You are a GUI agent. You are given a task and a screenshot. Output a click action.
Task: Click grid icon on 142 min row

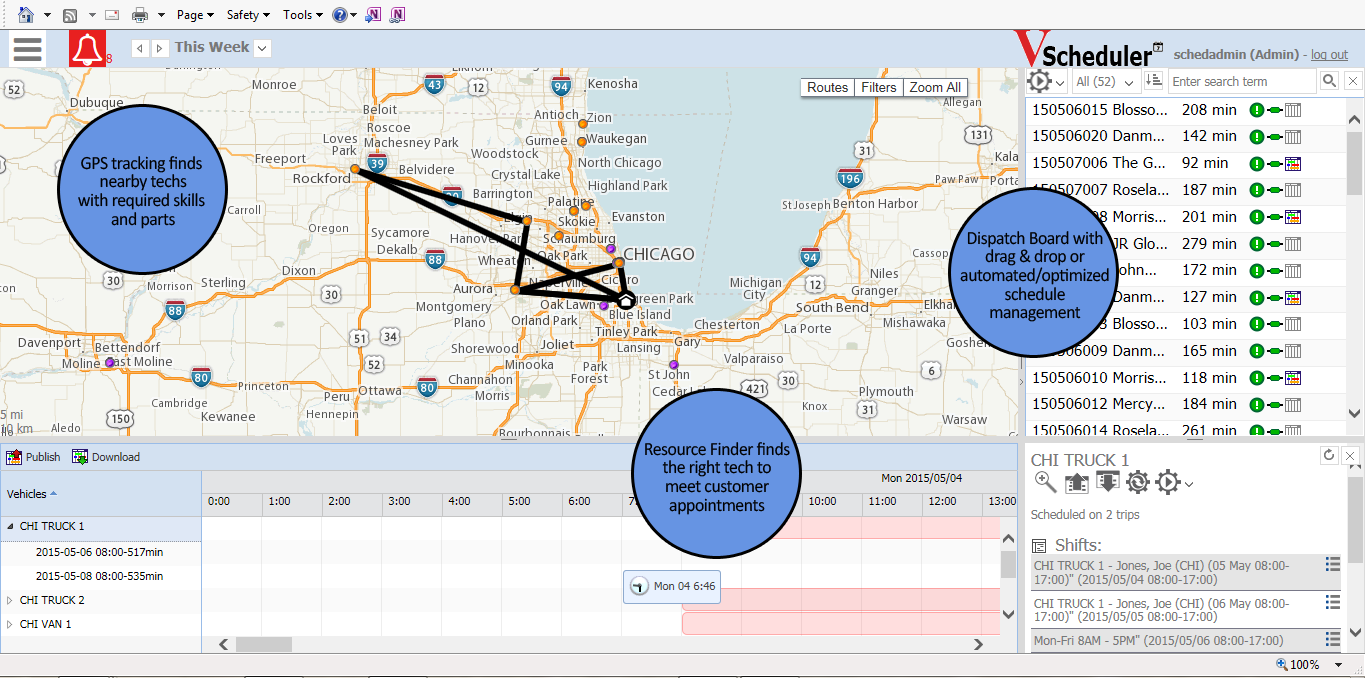1292,137
